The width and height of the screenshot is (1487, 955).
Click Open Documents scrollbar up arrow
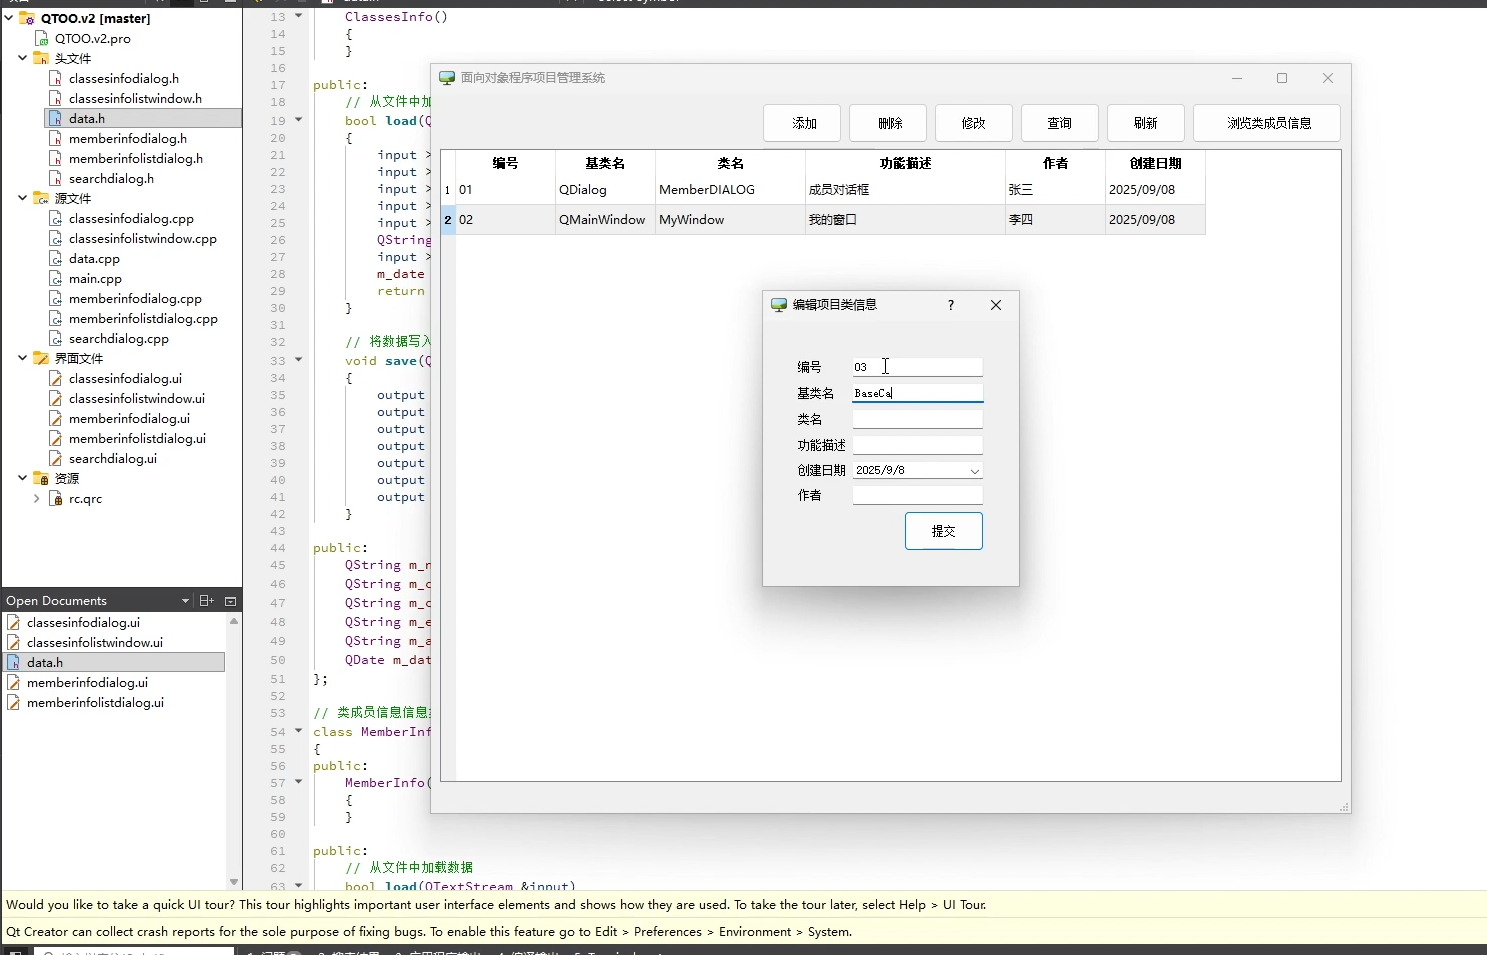[234, 621]
